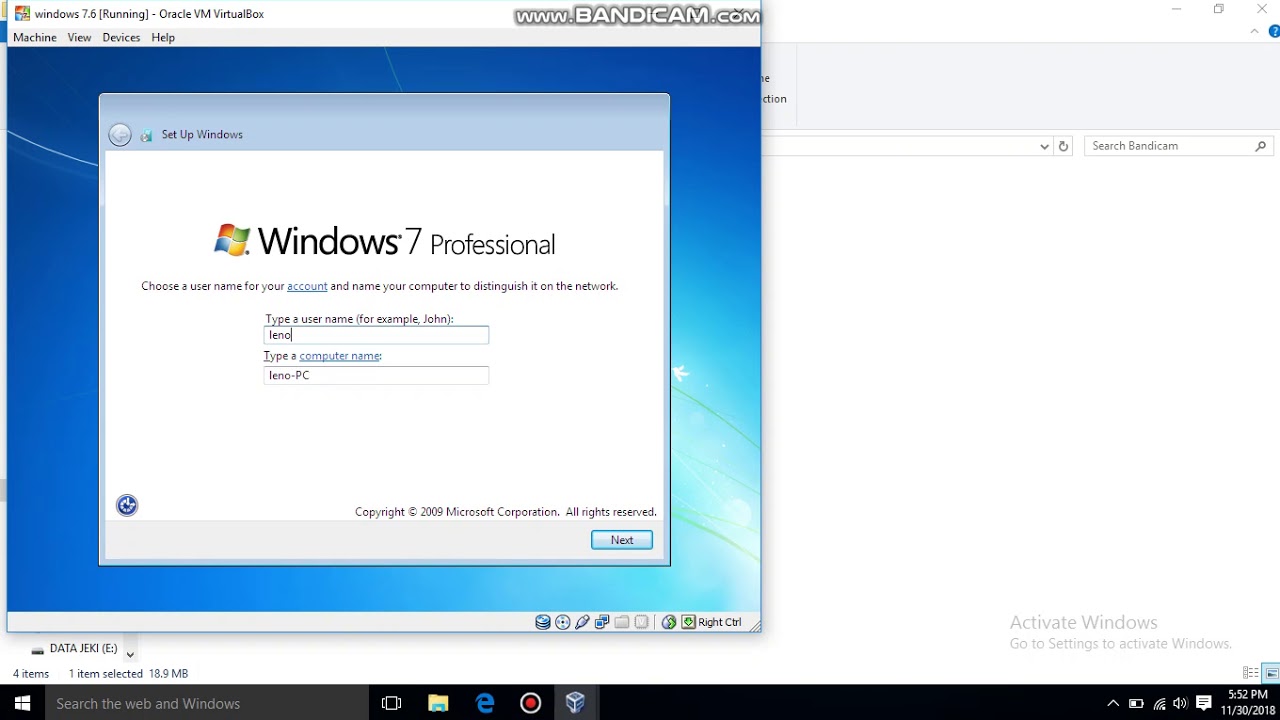Open the Machine menu
The width and height of the screenshot is (1280, 720).
pos(35,37)
